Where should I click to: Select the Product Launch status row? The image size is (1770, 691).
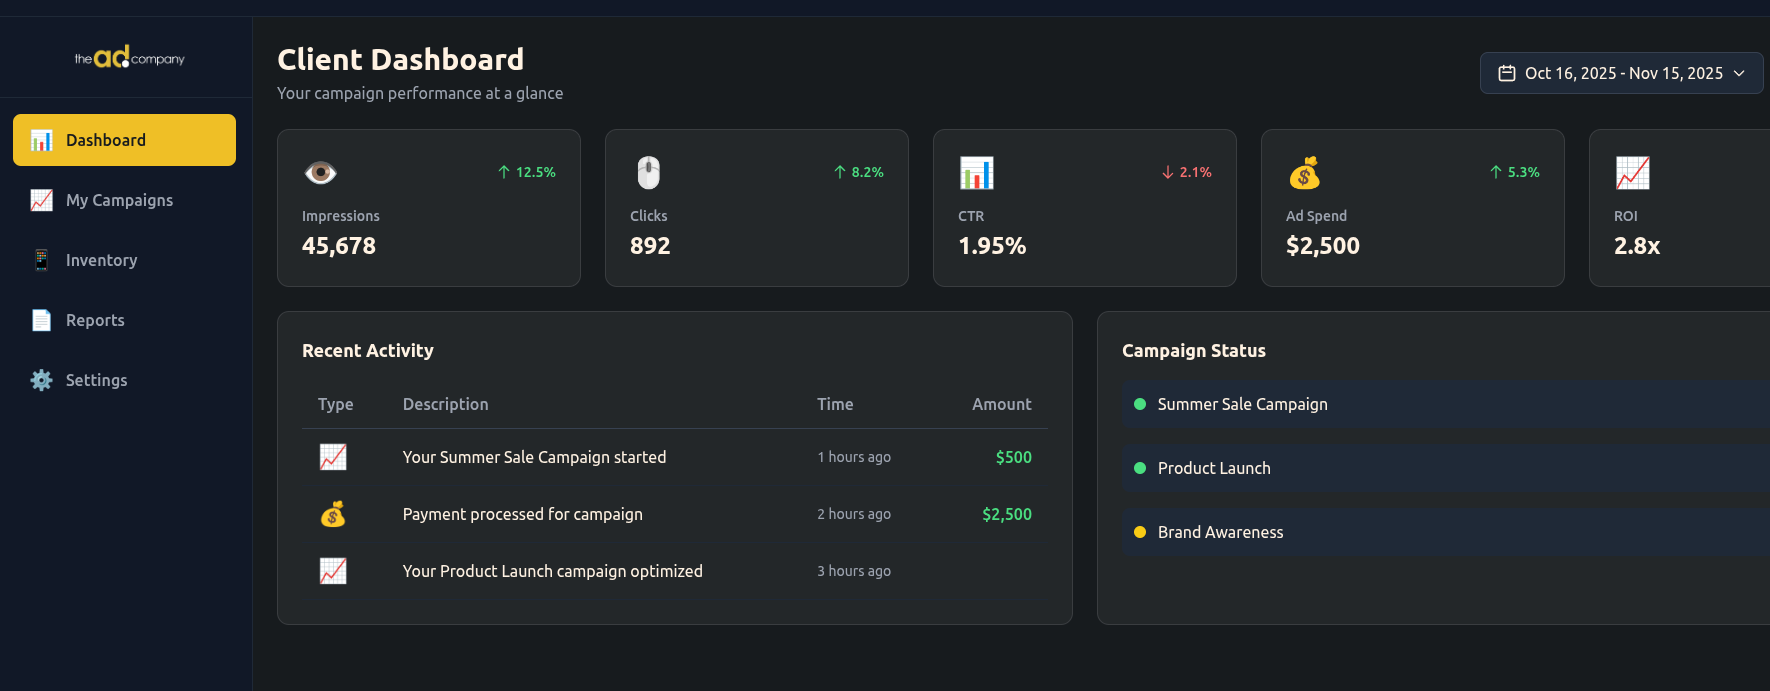click(1440, 468)
